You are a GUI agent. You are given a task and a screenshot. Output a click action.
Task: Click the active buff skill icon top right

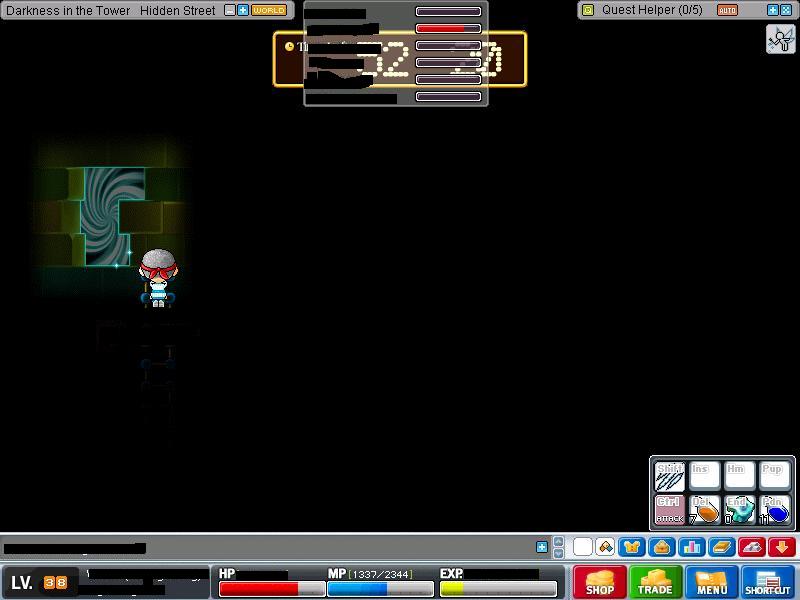click(x=781, y=39)
